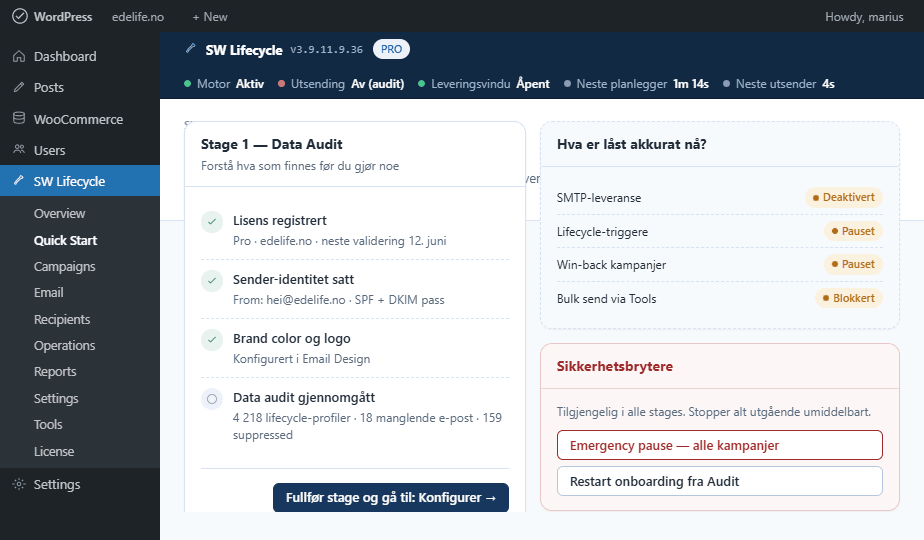Click the 'Leveringsvindu Åpent' status text
924x540 pixels.
[490, 84]
